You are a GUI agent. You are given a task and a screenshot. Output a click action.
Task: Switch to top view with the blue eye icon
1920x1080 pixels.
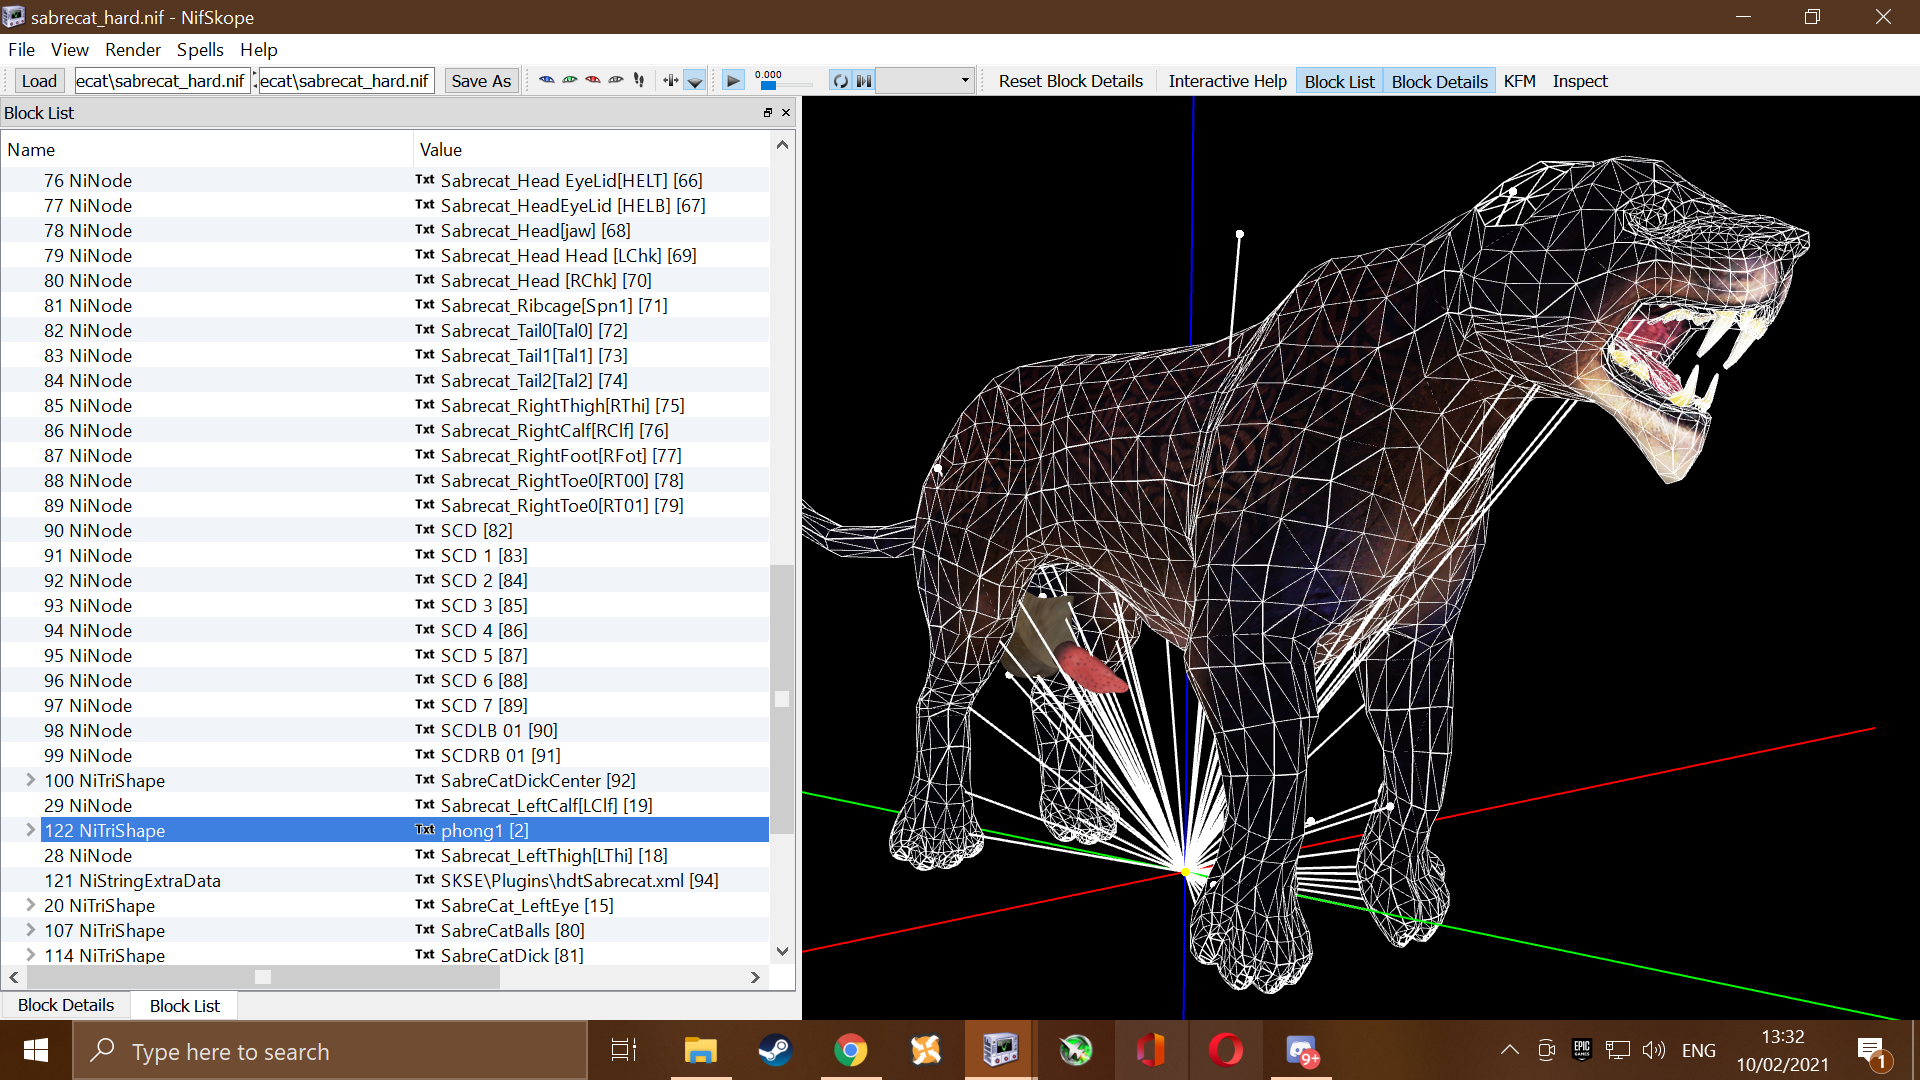pyautogui.click(x=547, y=81)
